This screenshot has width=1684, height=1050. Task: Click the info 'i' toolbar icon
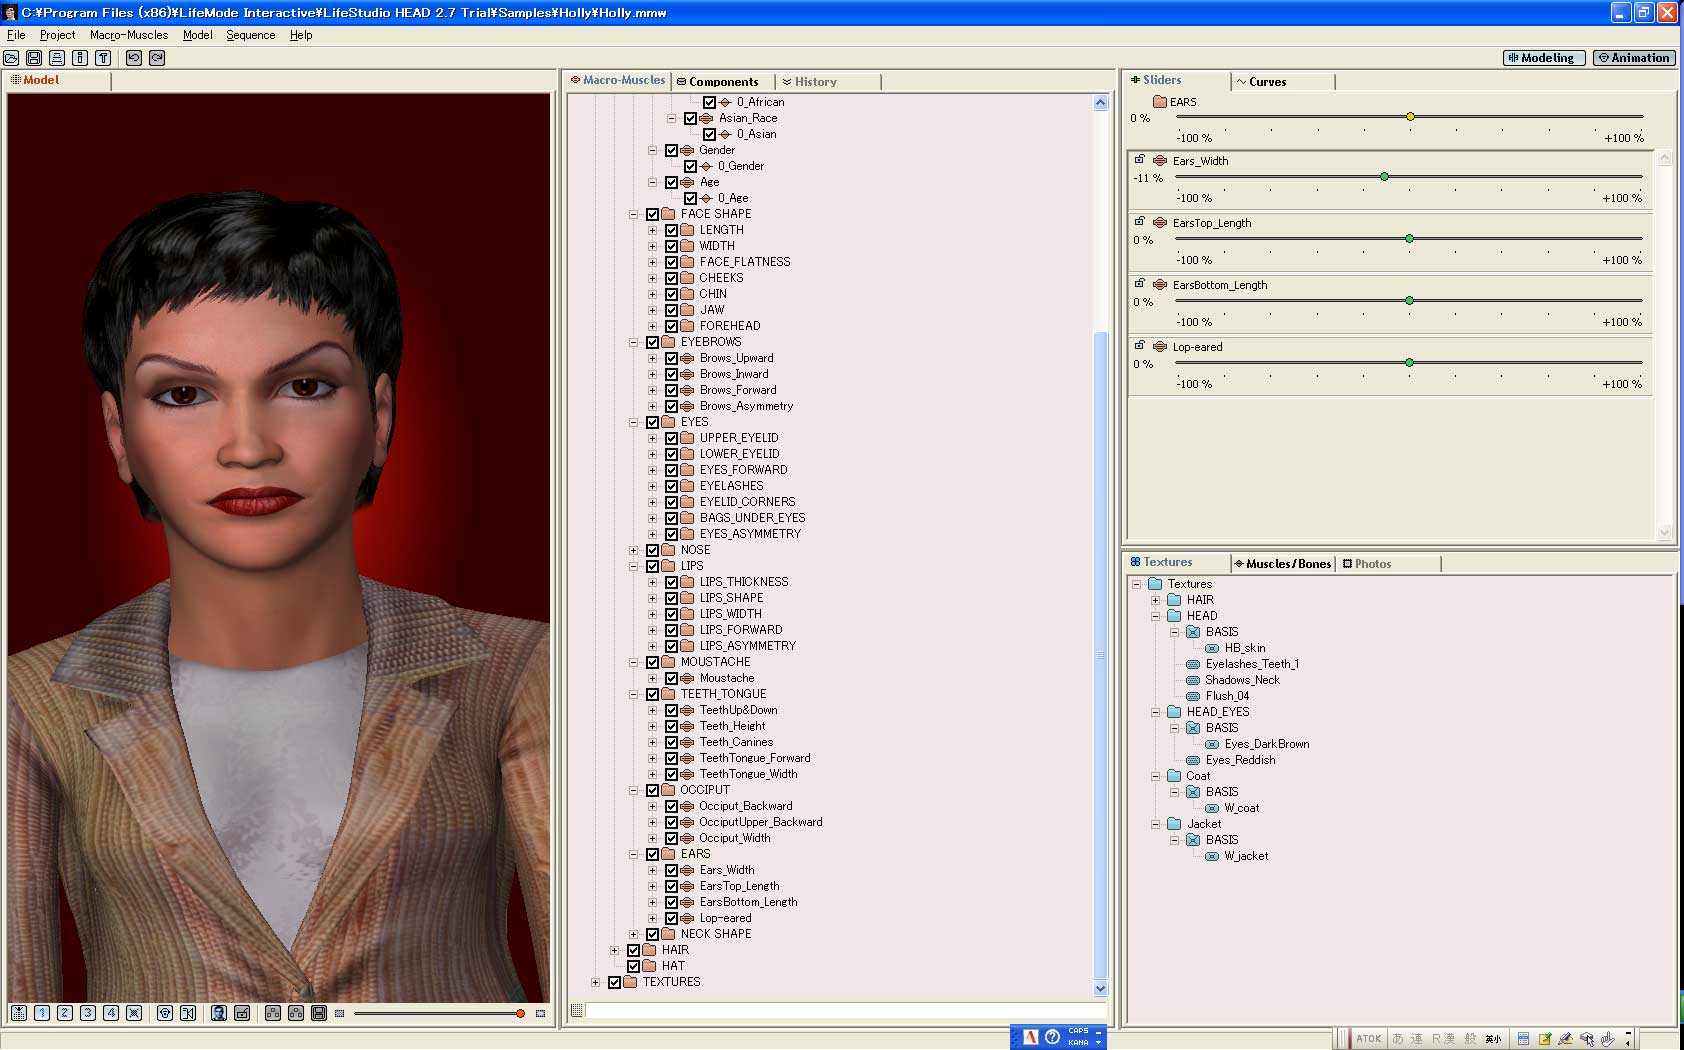80,58
